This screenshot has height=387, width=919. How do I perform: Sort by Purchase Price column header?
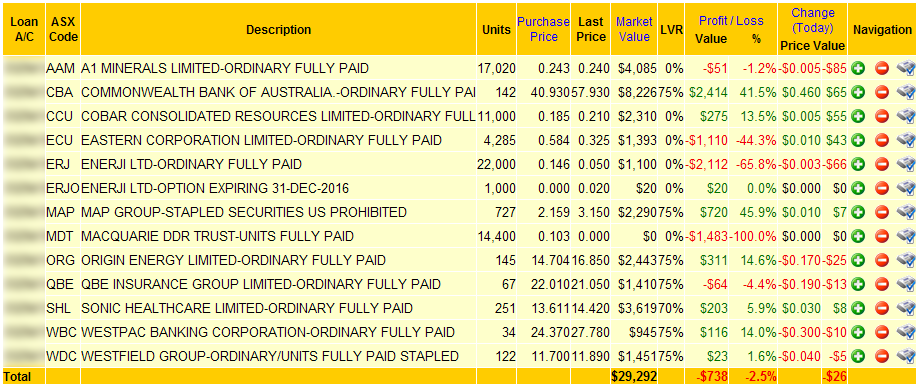(x=543, y=29)
